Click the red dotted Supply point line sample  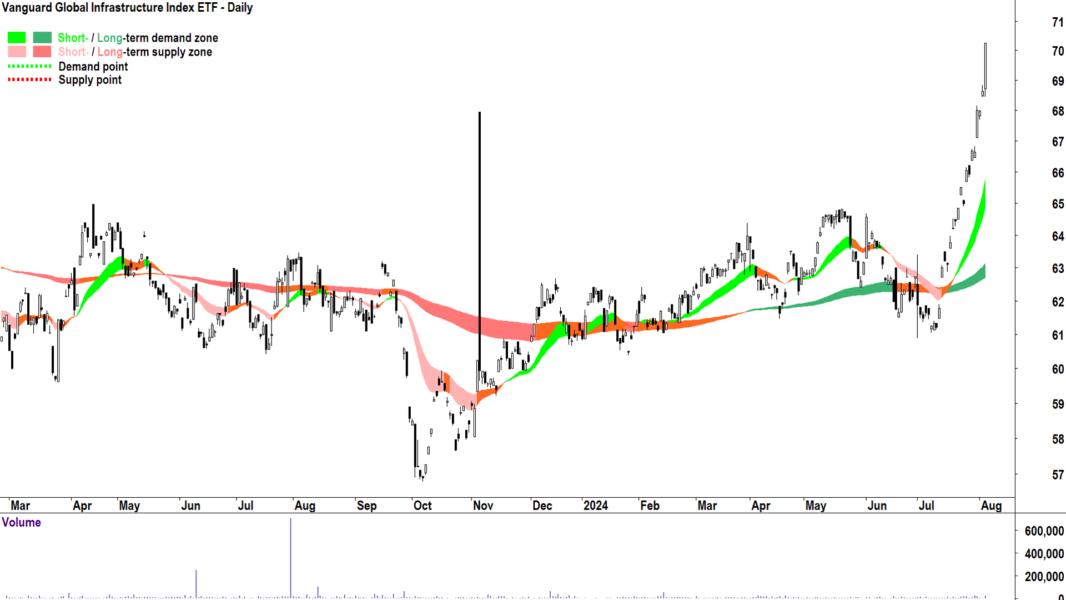[x=29, y=80]
